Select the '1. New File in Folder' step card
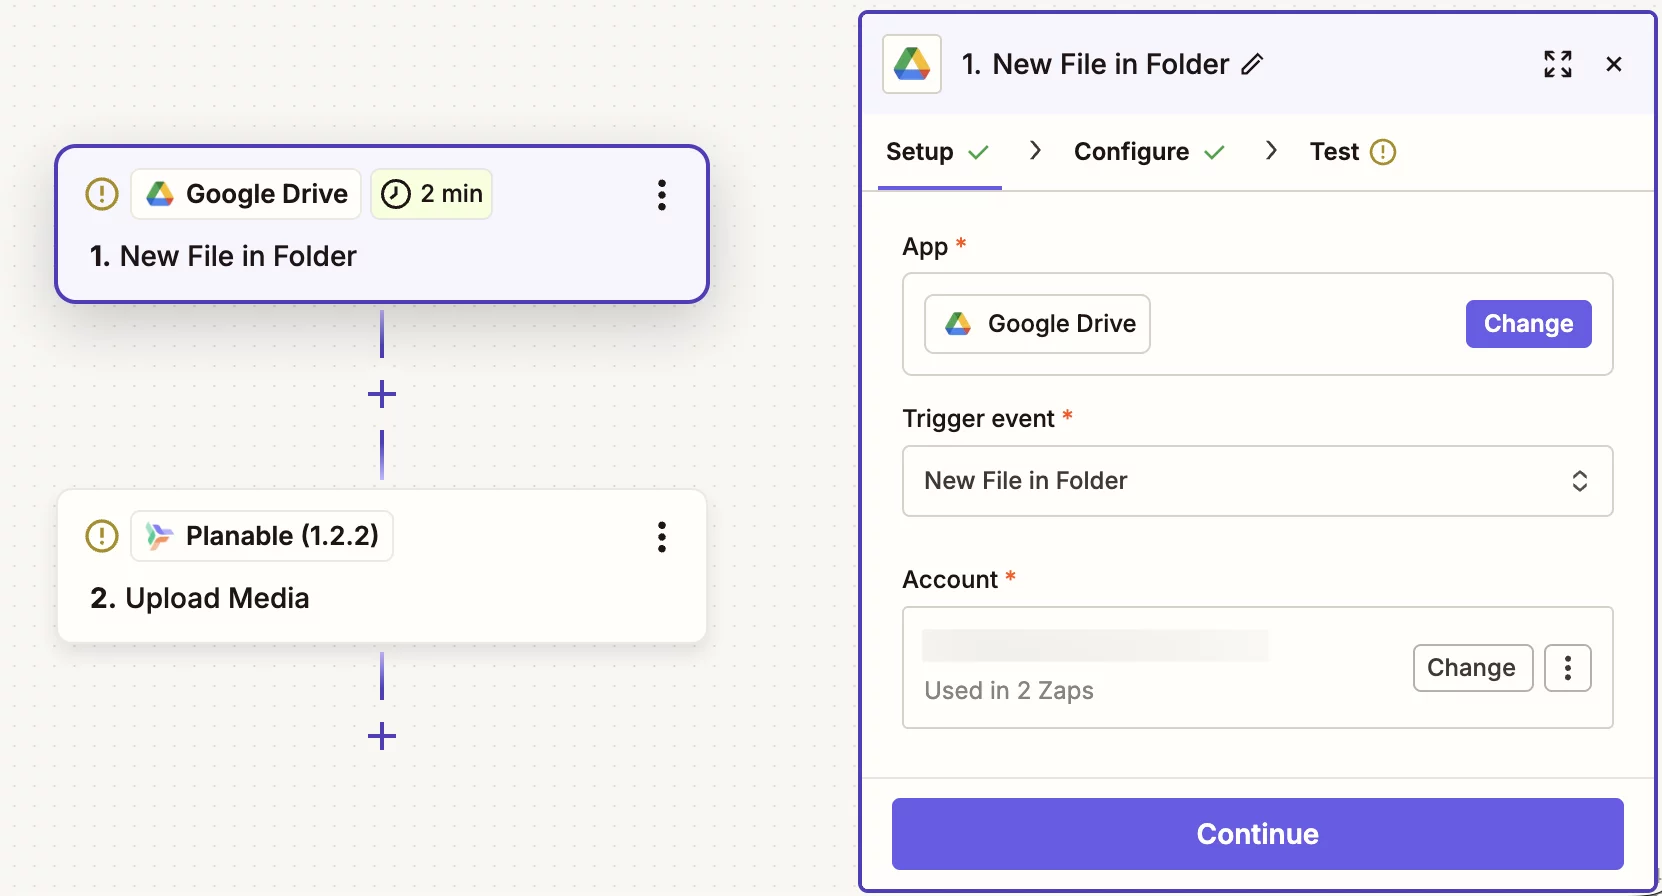Viewport: 1662px width, 896px height. pyautogui.click(x=382, y=224)
